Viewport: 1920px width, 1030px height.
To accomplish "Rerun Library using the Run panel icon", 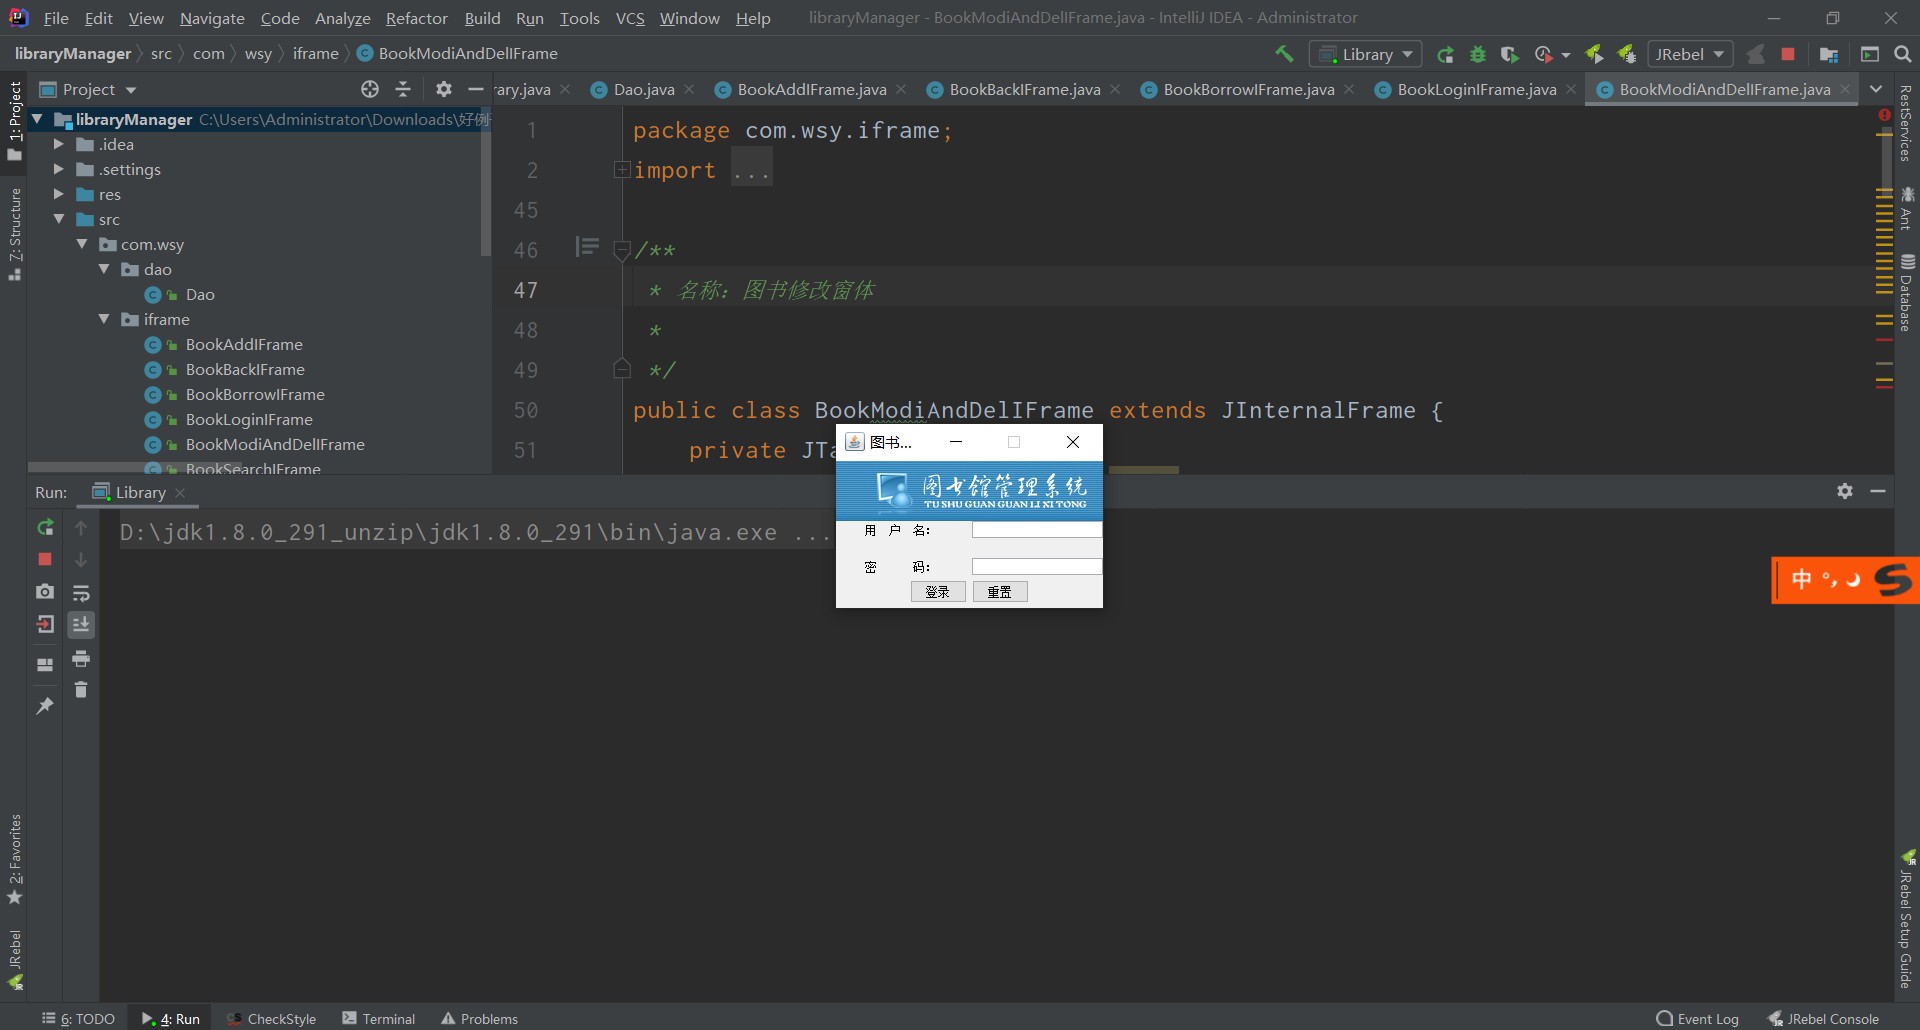I will [45, 527].
